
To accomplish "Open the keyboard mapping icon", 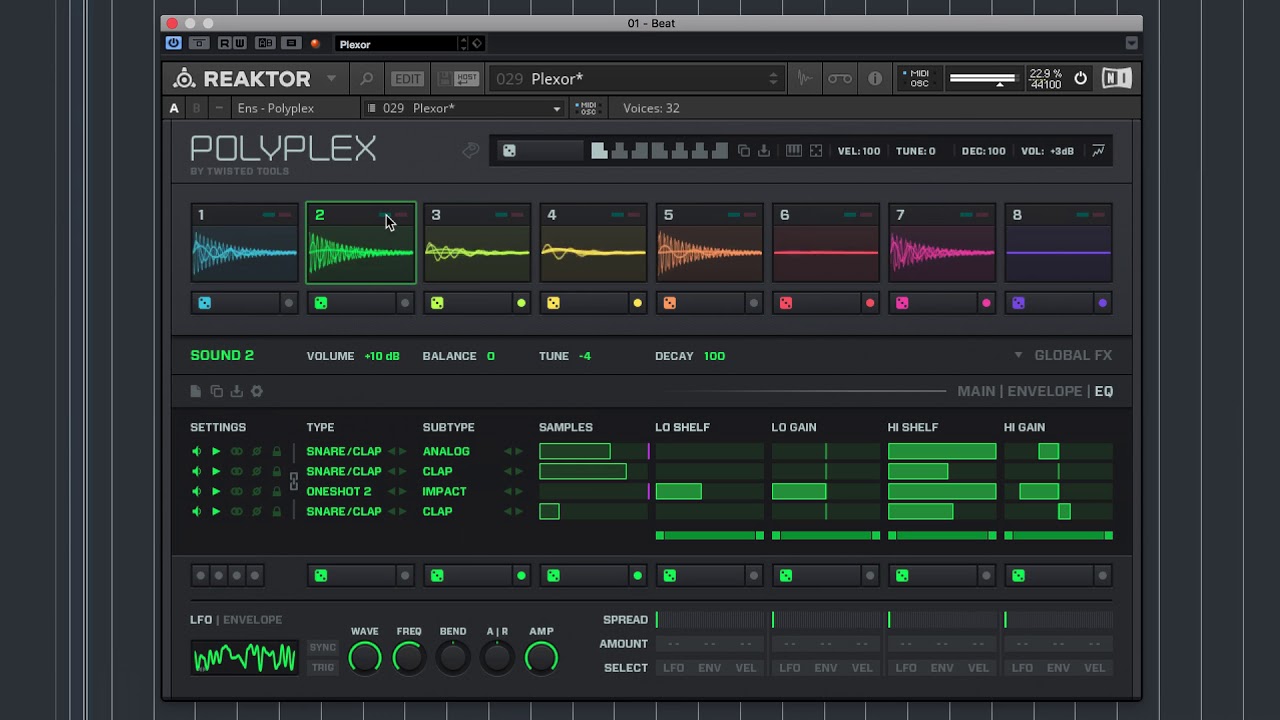I will (793, 151).
